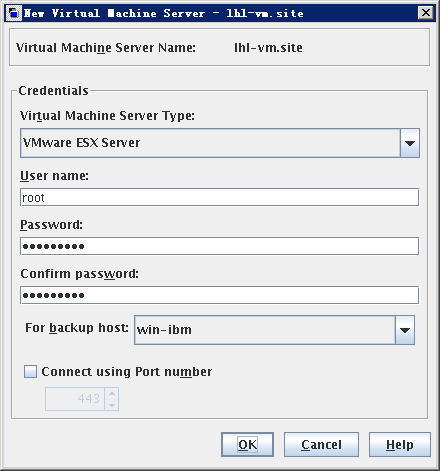The image size is (440, 471).
Task: Focus the Confirm password field
Action: pyautogui.click(x=219, y=295)
